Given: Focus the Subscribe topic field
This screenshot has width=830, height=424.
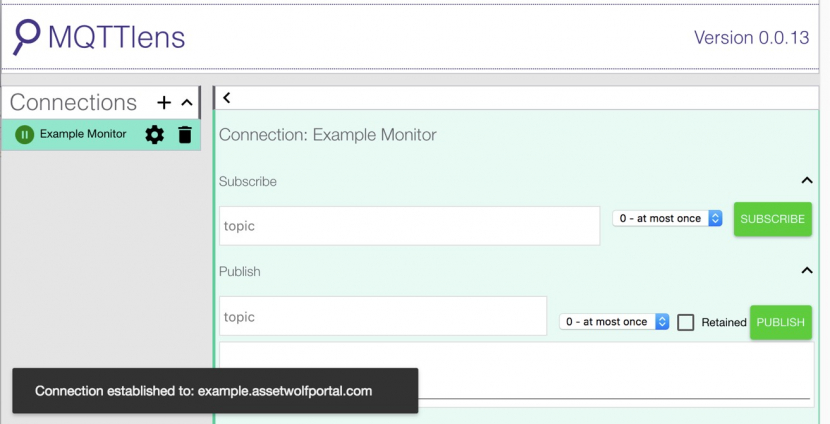Looking at the screenshot, I should (x=409, y=226).
